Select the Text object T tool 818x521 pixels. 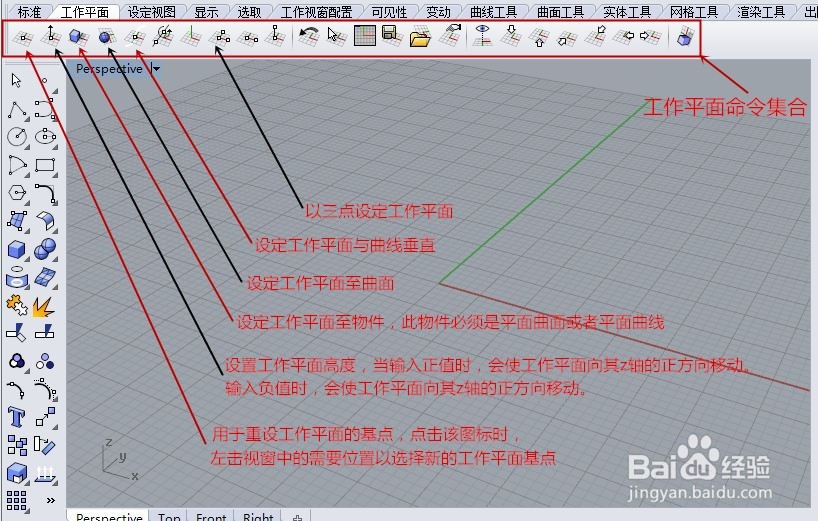[16, 417]
